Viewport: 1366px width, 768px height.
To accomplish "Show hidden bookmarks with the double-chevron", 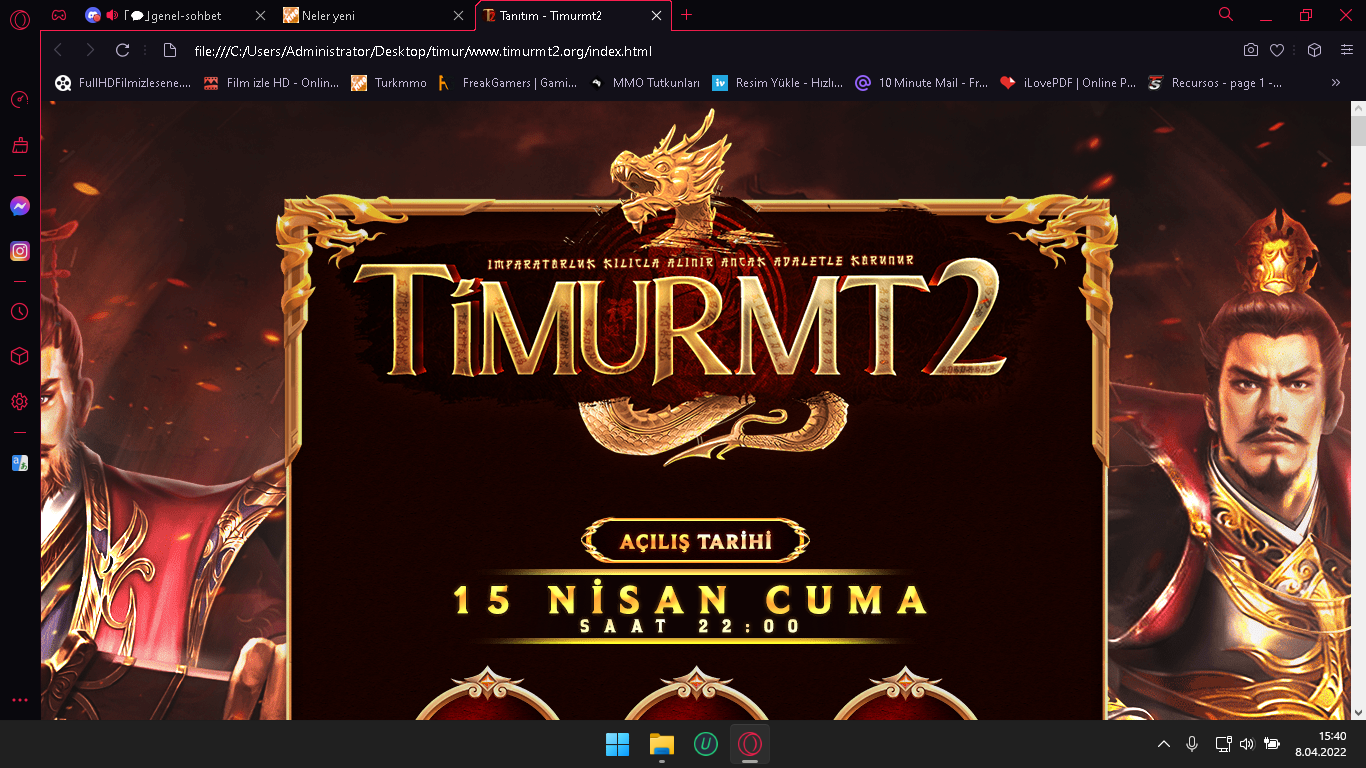I will coord(1336,83).
